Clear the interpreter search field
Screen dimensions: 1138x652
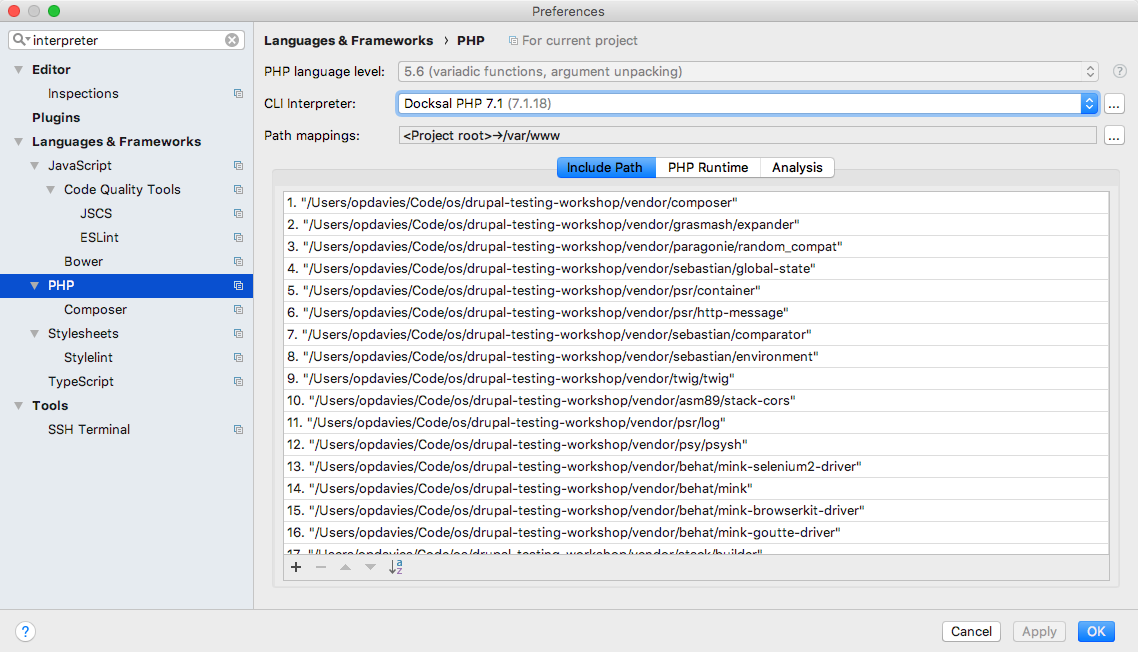pyautogui.click(x=232, y=41)
